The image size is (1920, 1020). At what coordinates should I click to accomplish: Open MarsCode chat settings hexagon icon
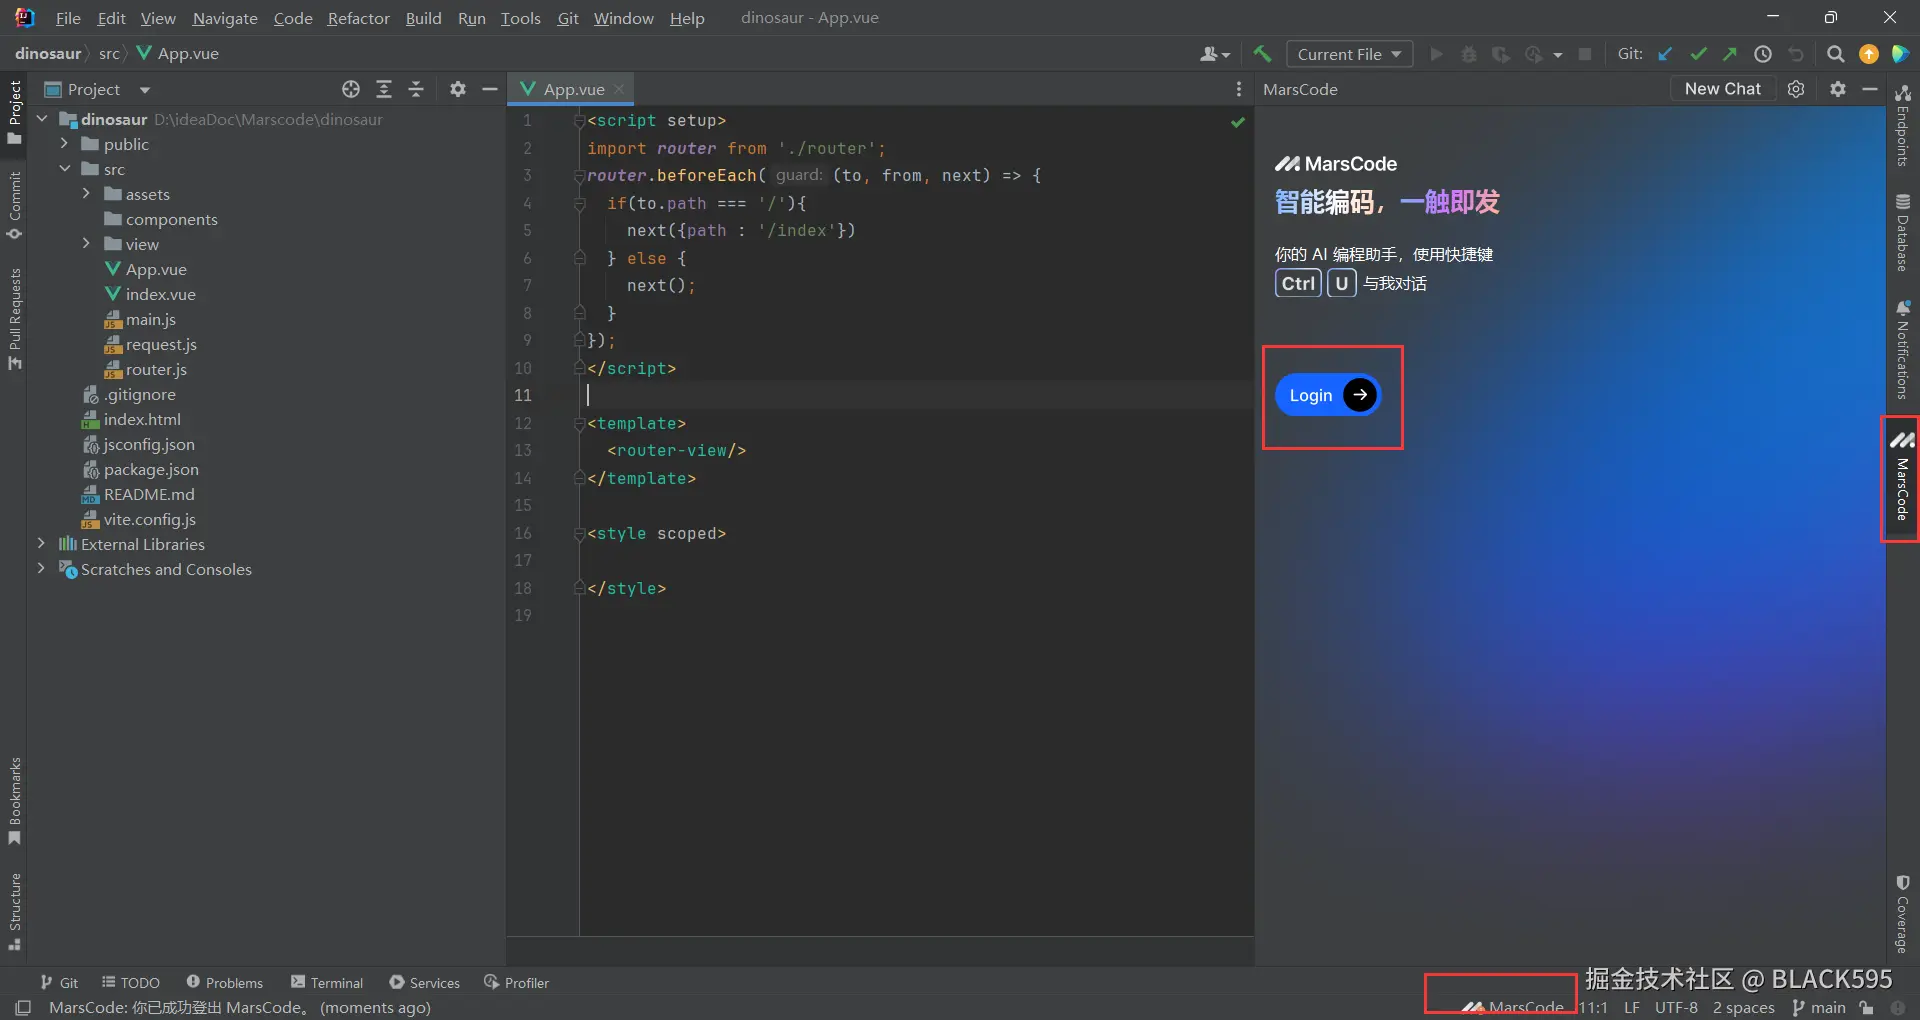pyautogui.click(x=1796, y=89)
